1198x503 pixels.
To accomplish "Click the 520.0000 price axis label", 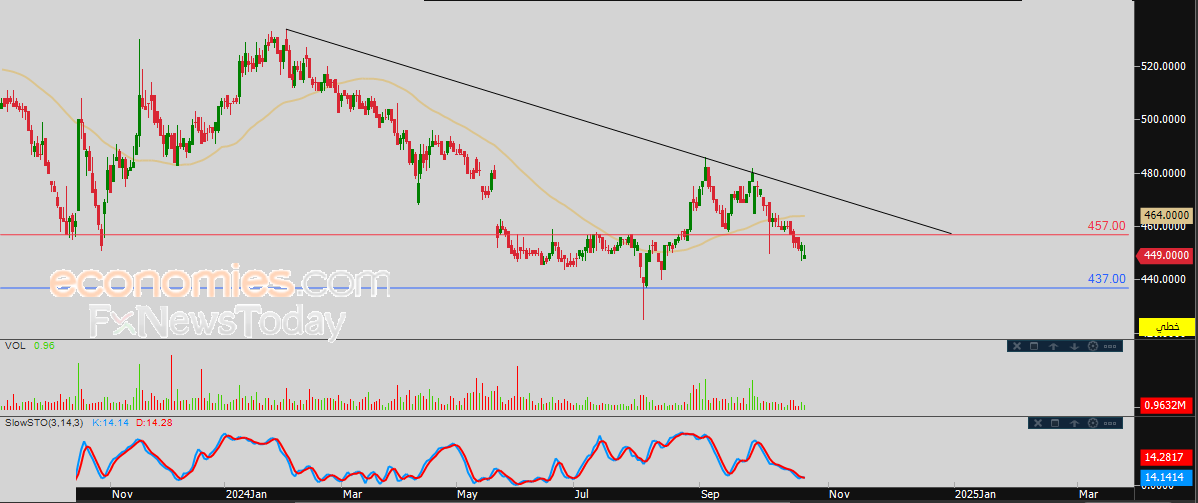I will (x=1165, y=67).
